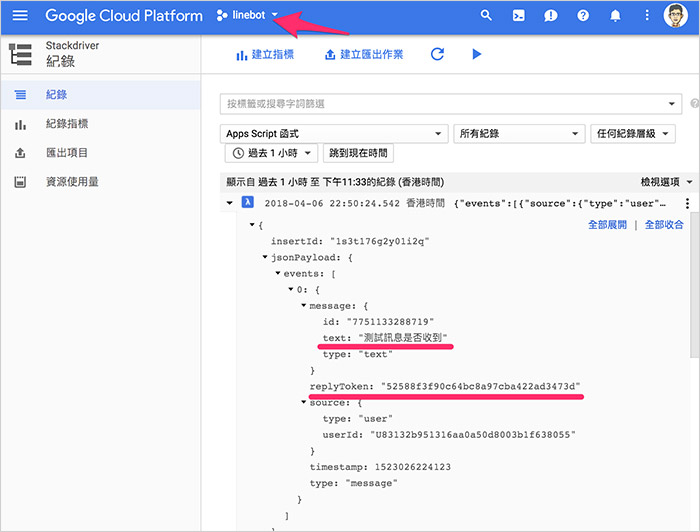
Task: Click 全部展開 expand all link
Action: pyautogui.click(x=607, y=224)
